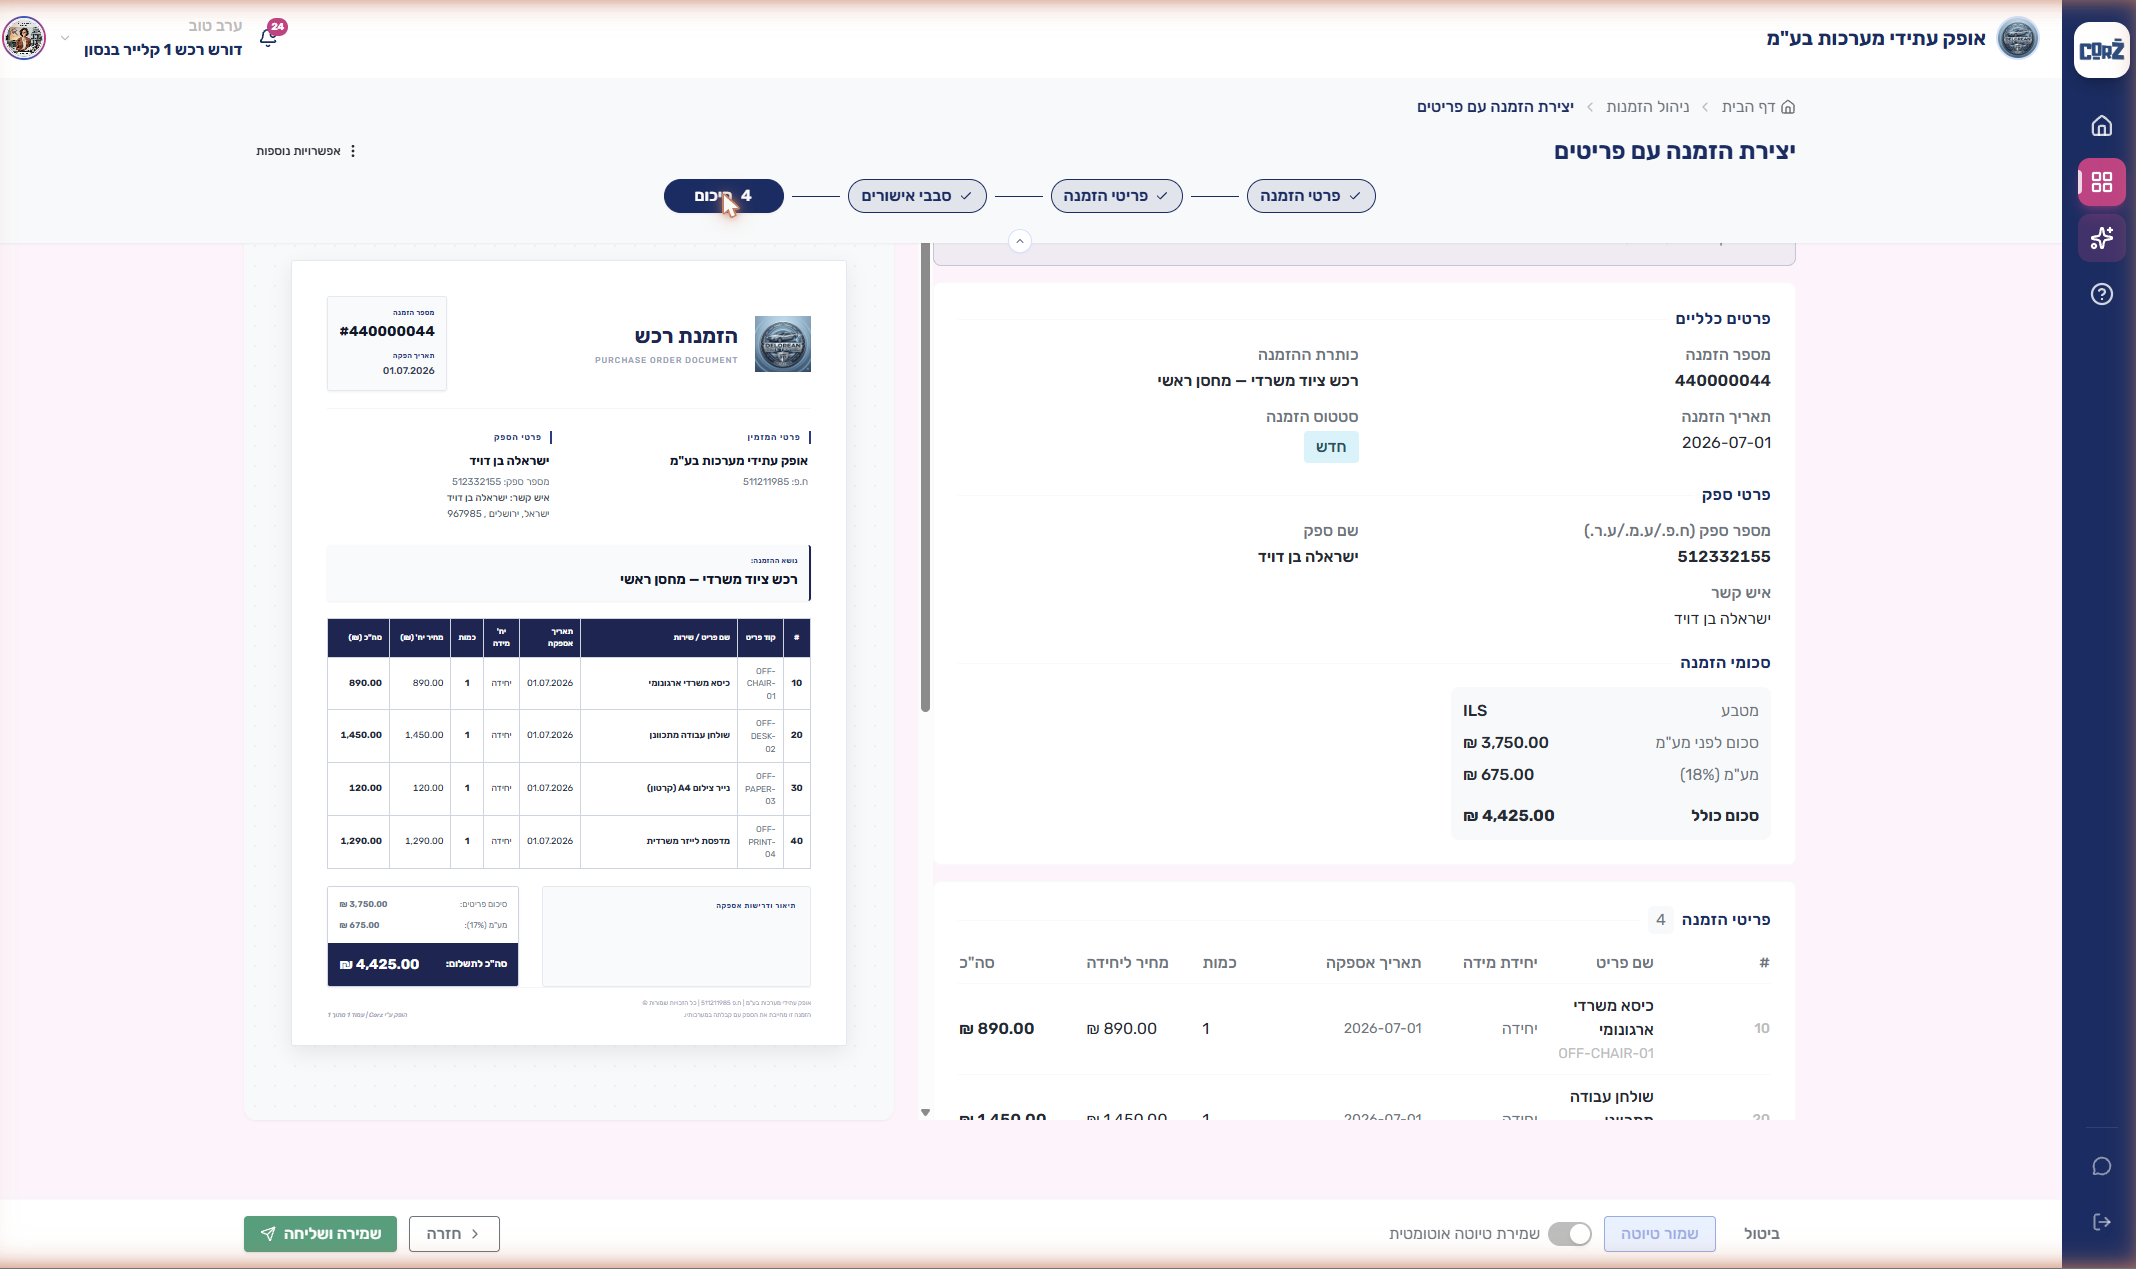Click the company name אופק עתידי מערכות בע"מ in header
The image size is (2136, 1269).
1875,39
